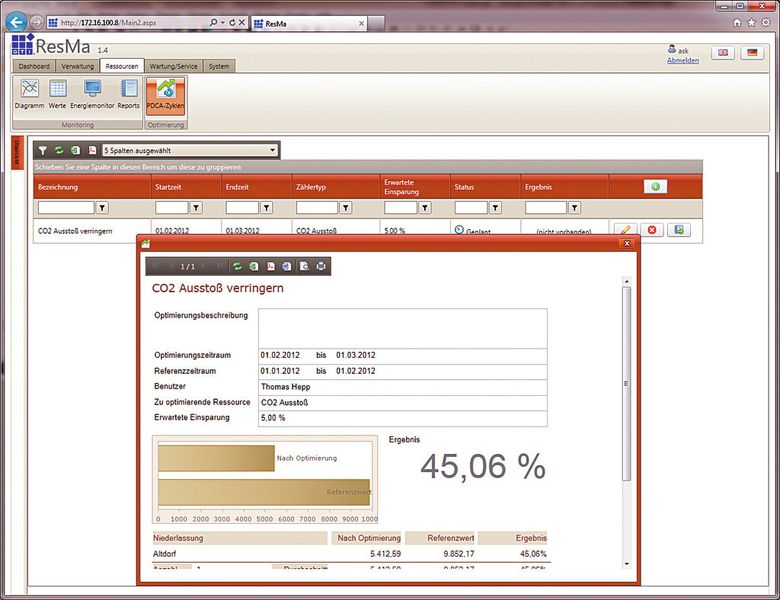Switch language to German flag
The image size is (780, 600).
[x=752, y=52]
